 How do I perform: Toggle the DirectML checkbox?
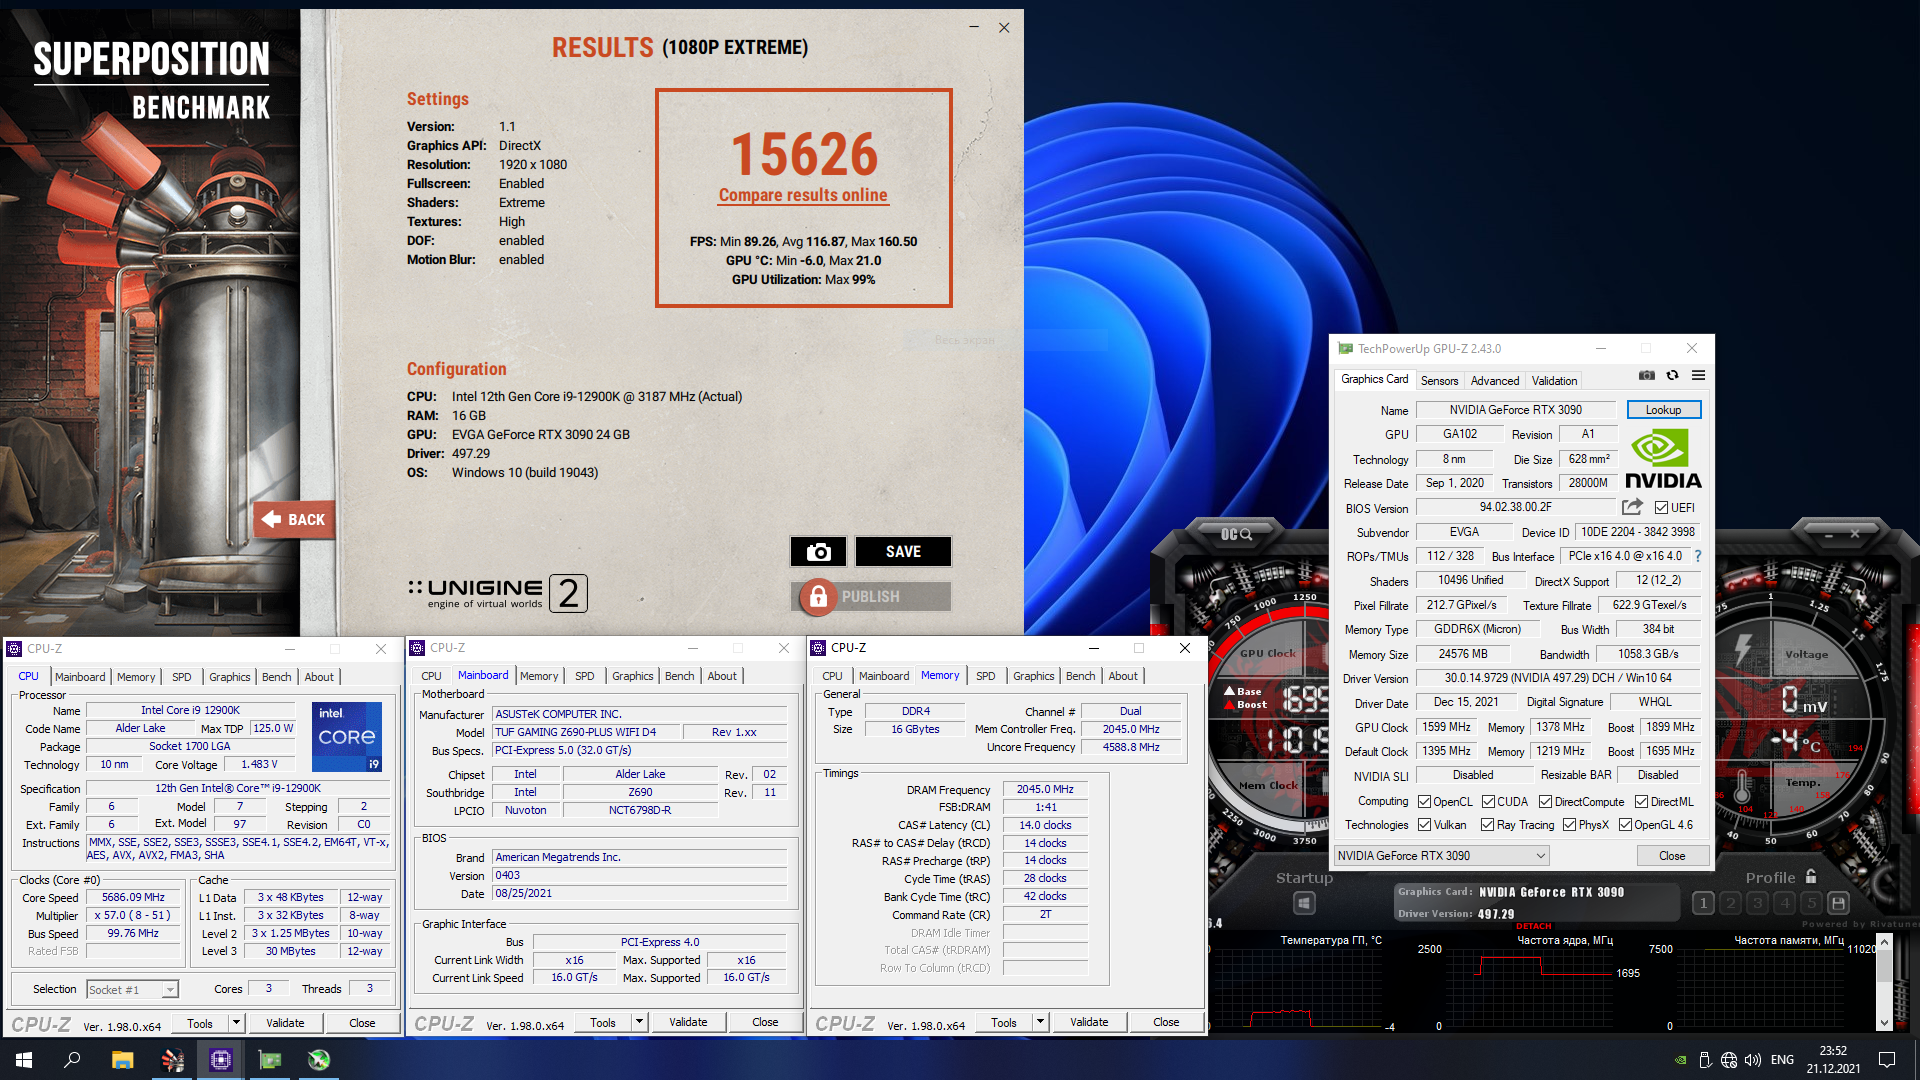1641,802
